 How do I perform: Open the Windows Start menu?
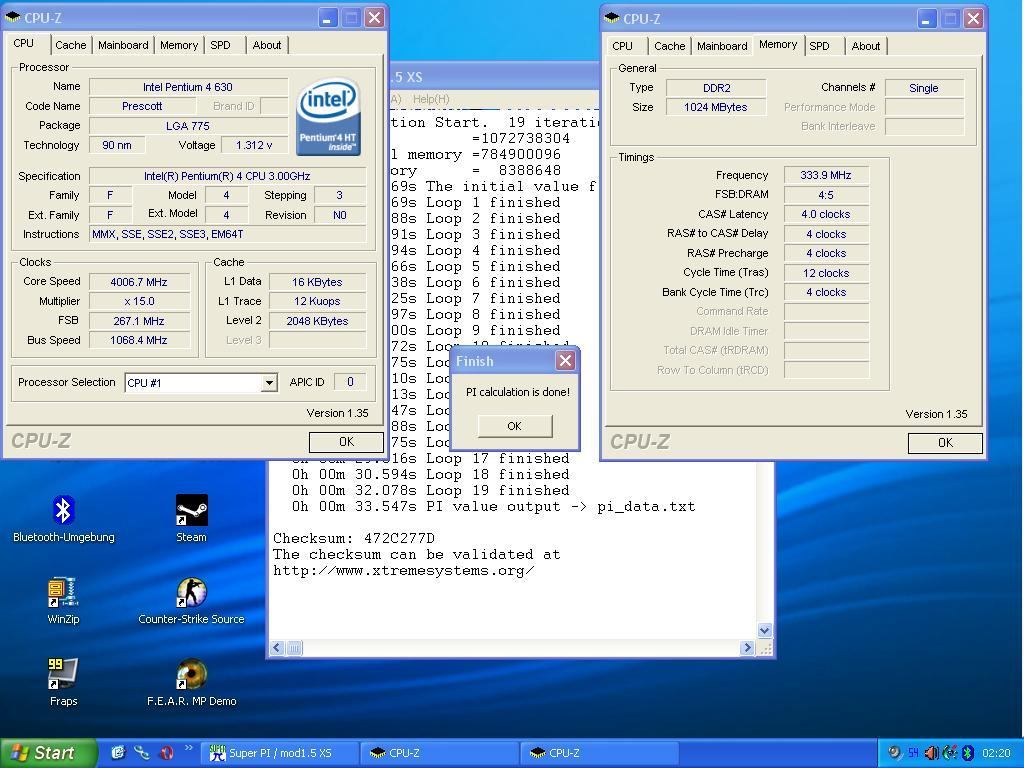pyautogui.click(x=48, y=753)
